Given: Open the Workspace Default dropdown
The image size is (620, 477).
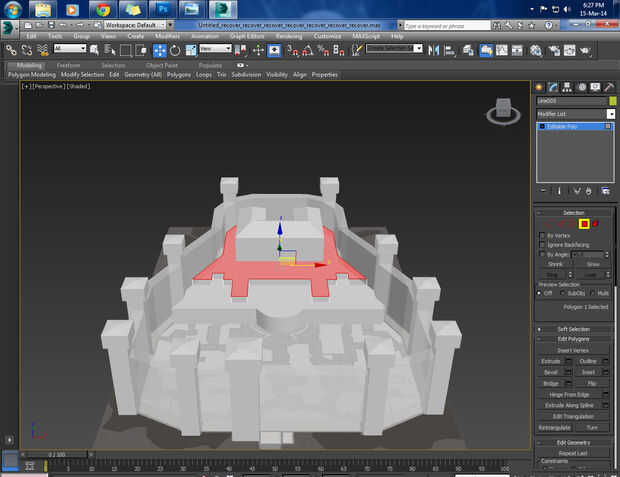Looking at the screenshot, I should point(135,24).
